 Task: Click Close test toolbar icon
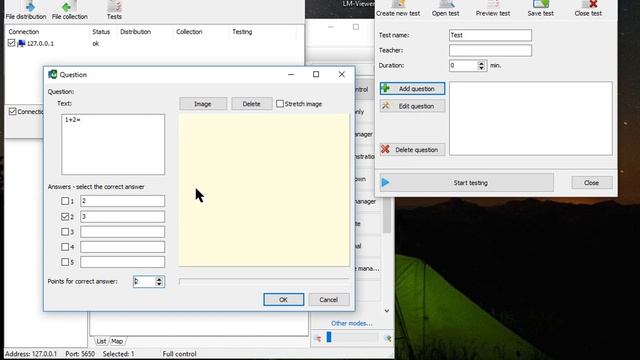588,8
